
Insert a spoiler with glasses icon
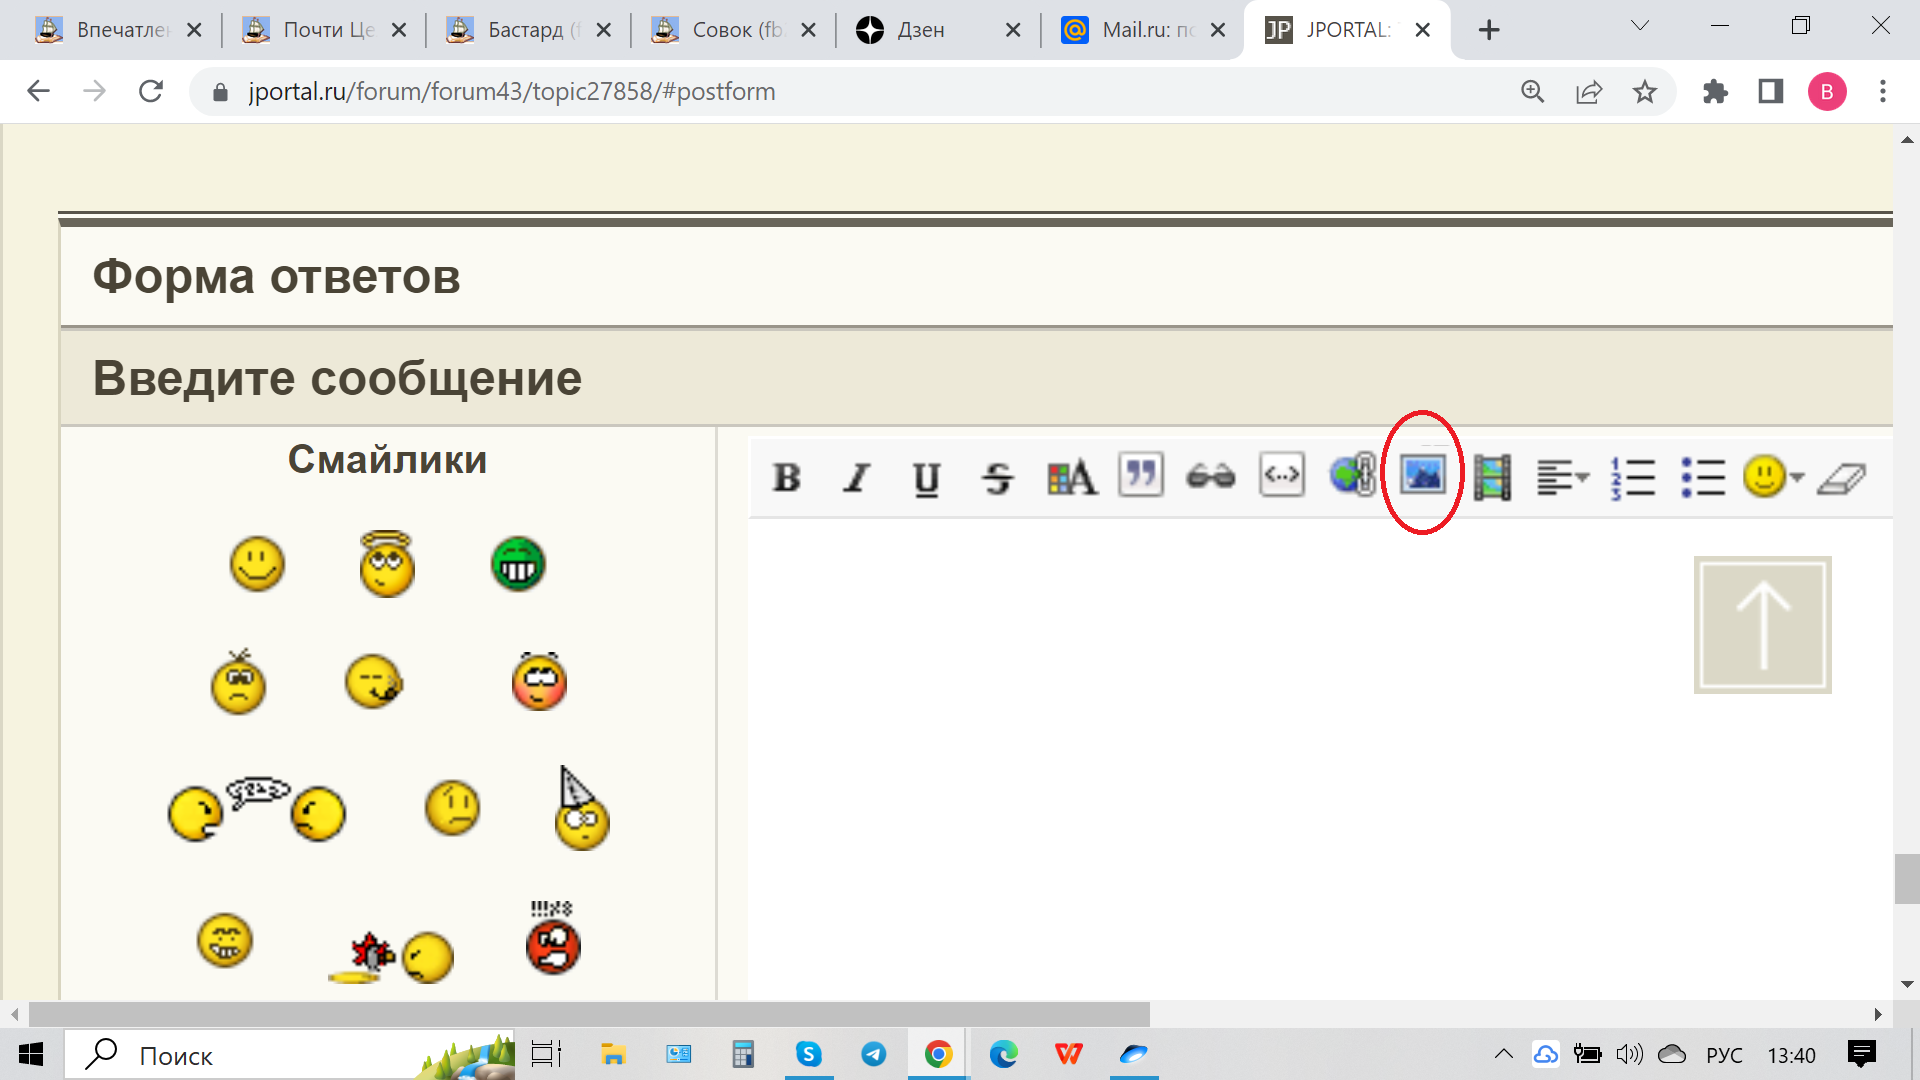(1210, 477)
